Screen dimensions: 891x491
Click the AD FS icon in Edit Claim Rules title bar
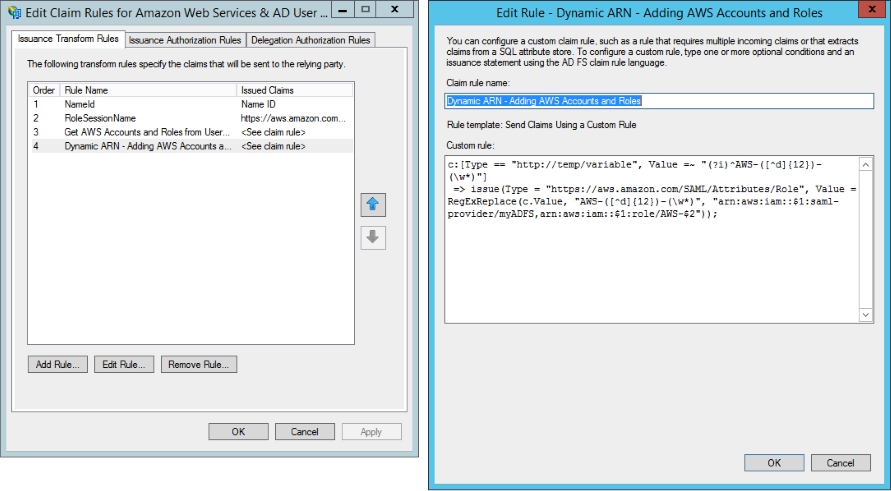tap(14, 12)
